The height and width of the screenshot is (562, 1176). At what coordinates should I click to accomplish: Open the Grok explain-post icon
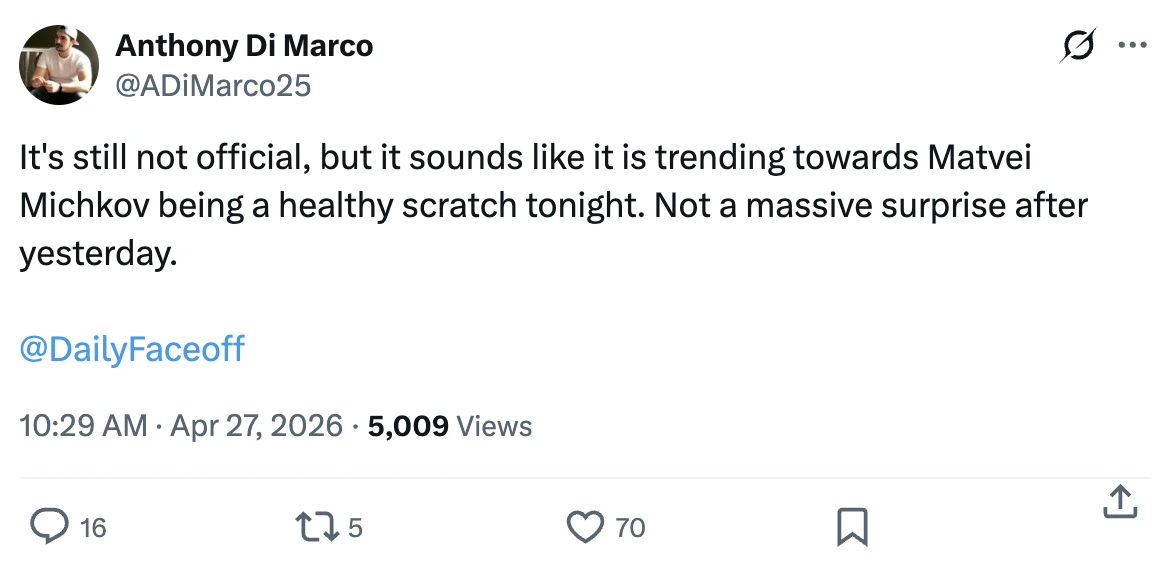coord(1079,46)
